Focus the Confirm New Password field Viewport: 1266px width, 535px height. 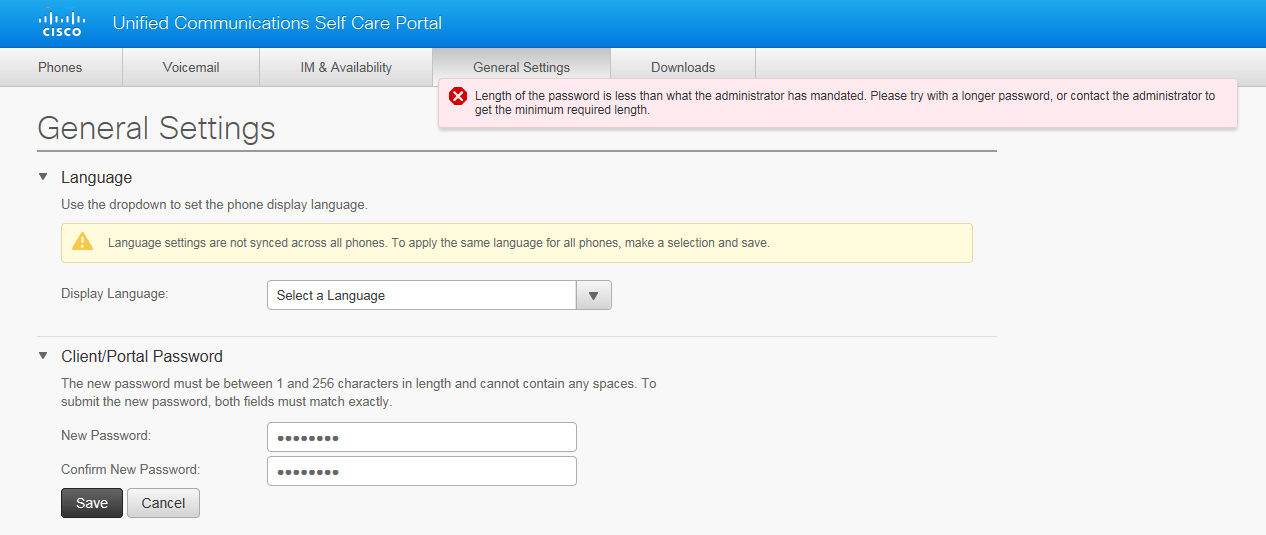(422, 471)
